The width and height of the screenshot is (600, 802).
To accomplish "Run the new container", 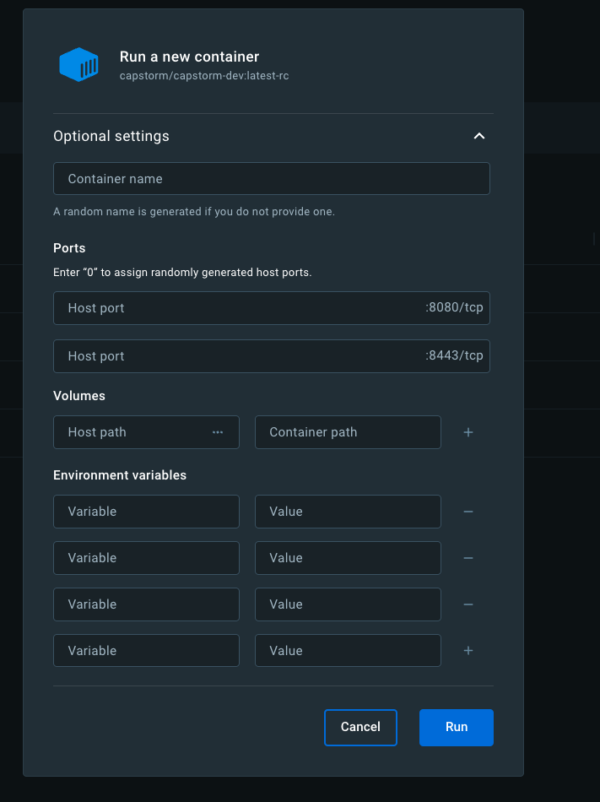I will 456,727.
